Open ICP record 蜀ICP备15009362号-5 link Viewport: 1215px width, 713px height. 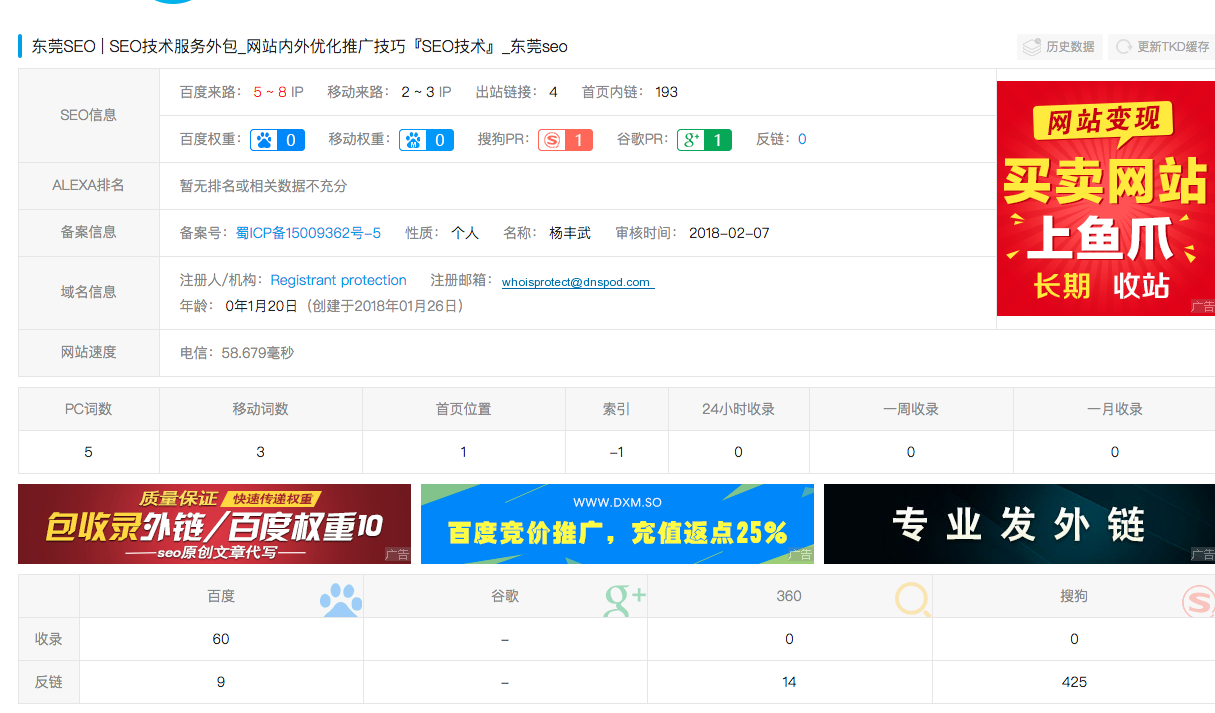pos(308,233)
